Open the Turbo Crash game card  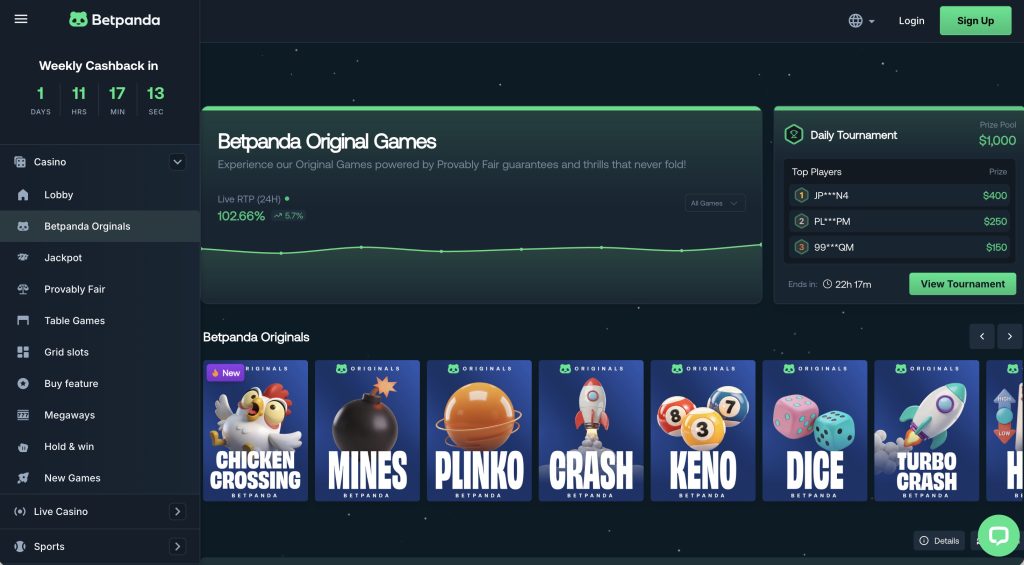click(927, 430)
